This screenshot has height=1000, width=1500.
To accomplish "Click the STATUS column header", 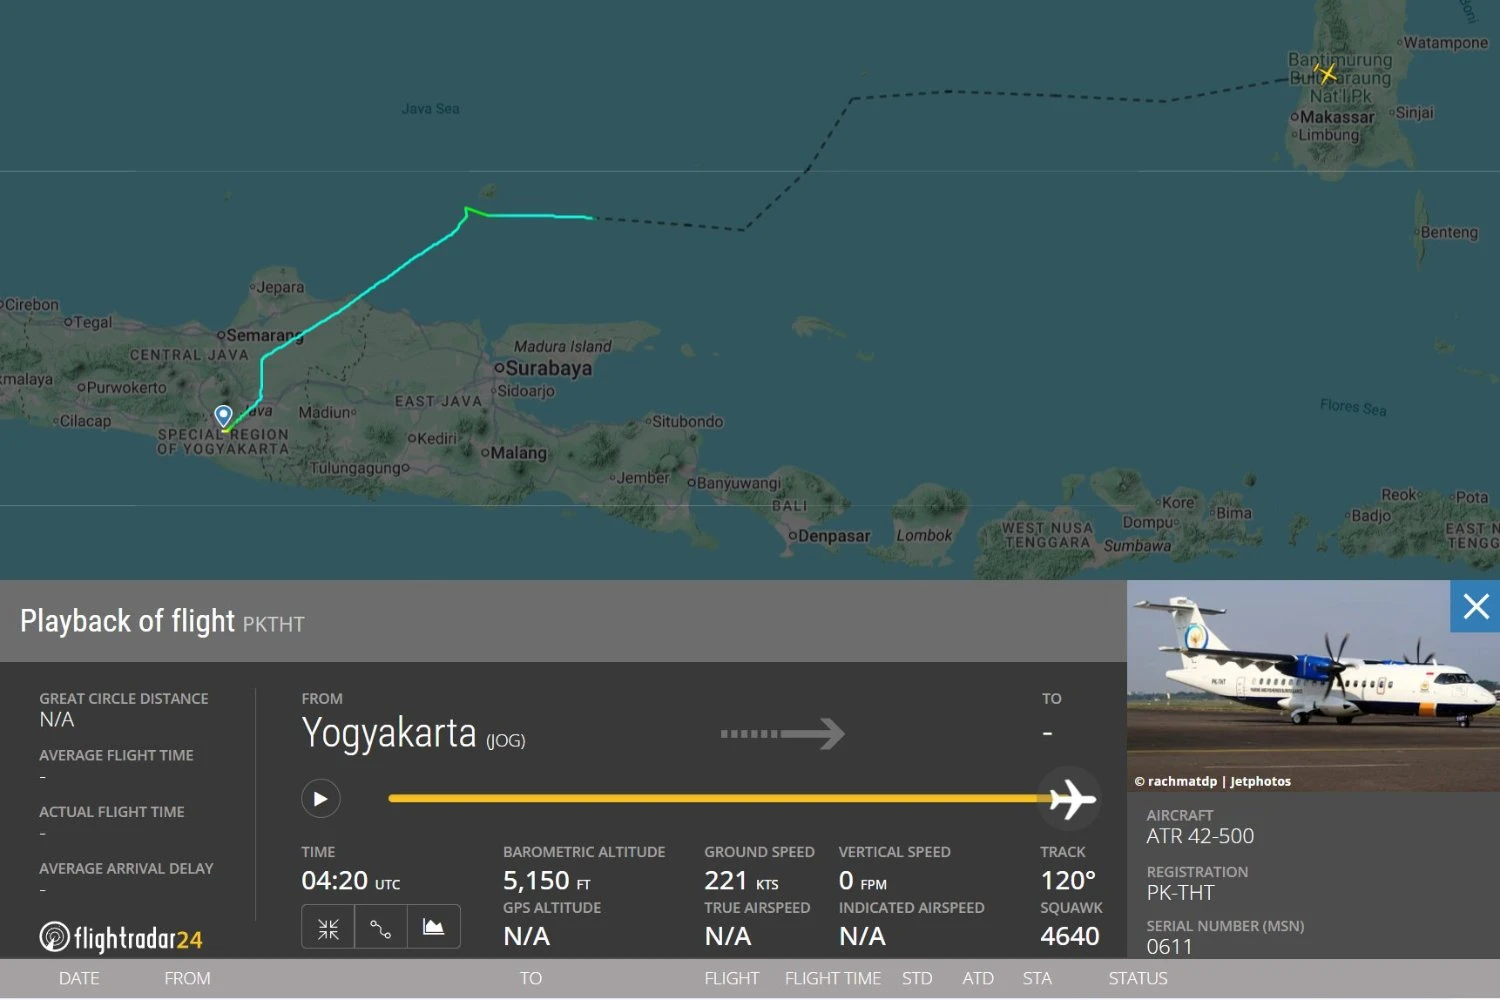I will pyautogui.click(x=1137, y=978).
